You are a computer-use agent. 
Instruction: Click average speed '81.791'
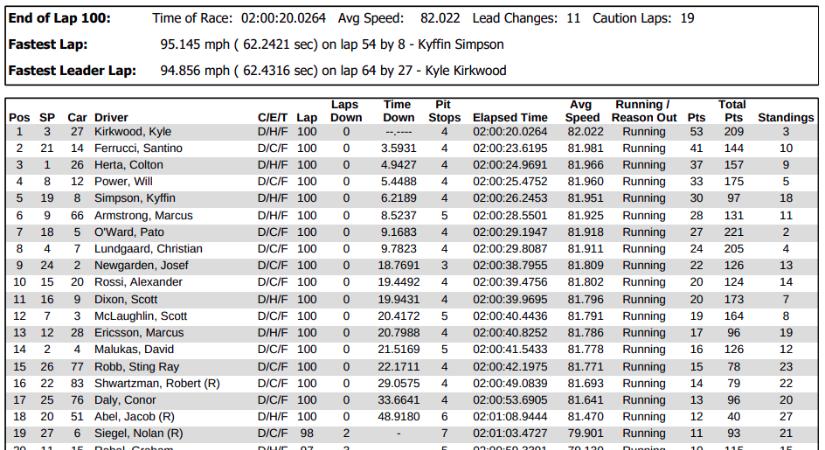[585, 316]
